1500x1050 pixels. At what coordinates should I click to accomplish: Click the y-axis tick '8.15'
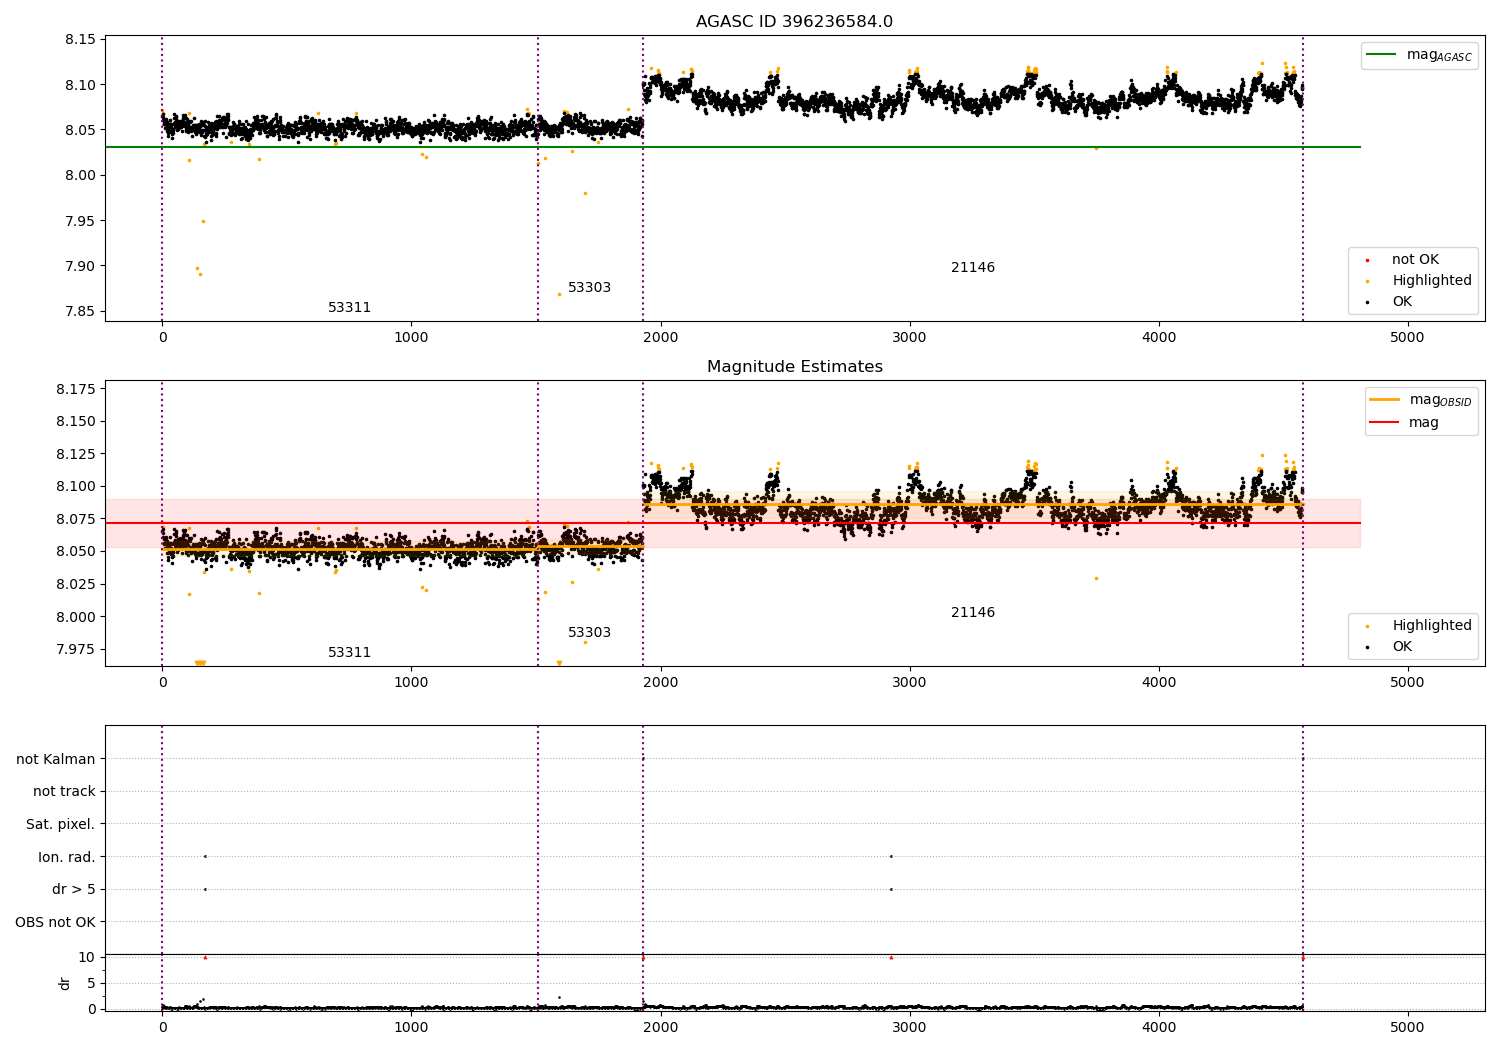coord(80,40)
